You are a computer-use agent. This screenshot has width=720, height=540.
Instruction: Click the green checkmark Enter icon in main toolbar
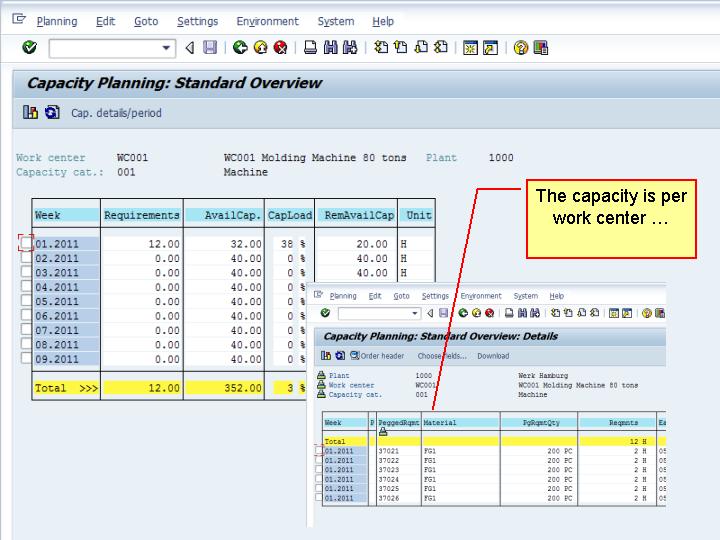tap(29, 47)
